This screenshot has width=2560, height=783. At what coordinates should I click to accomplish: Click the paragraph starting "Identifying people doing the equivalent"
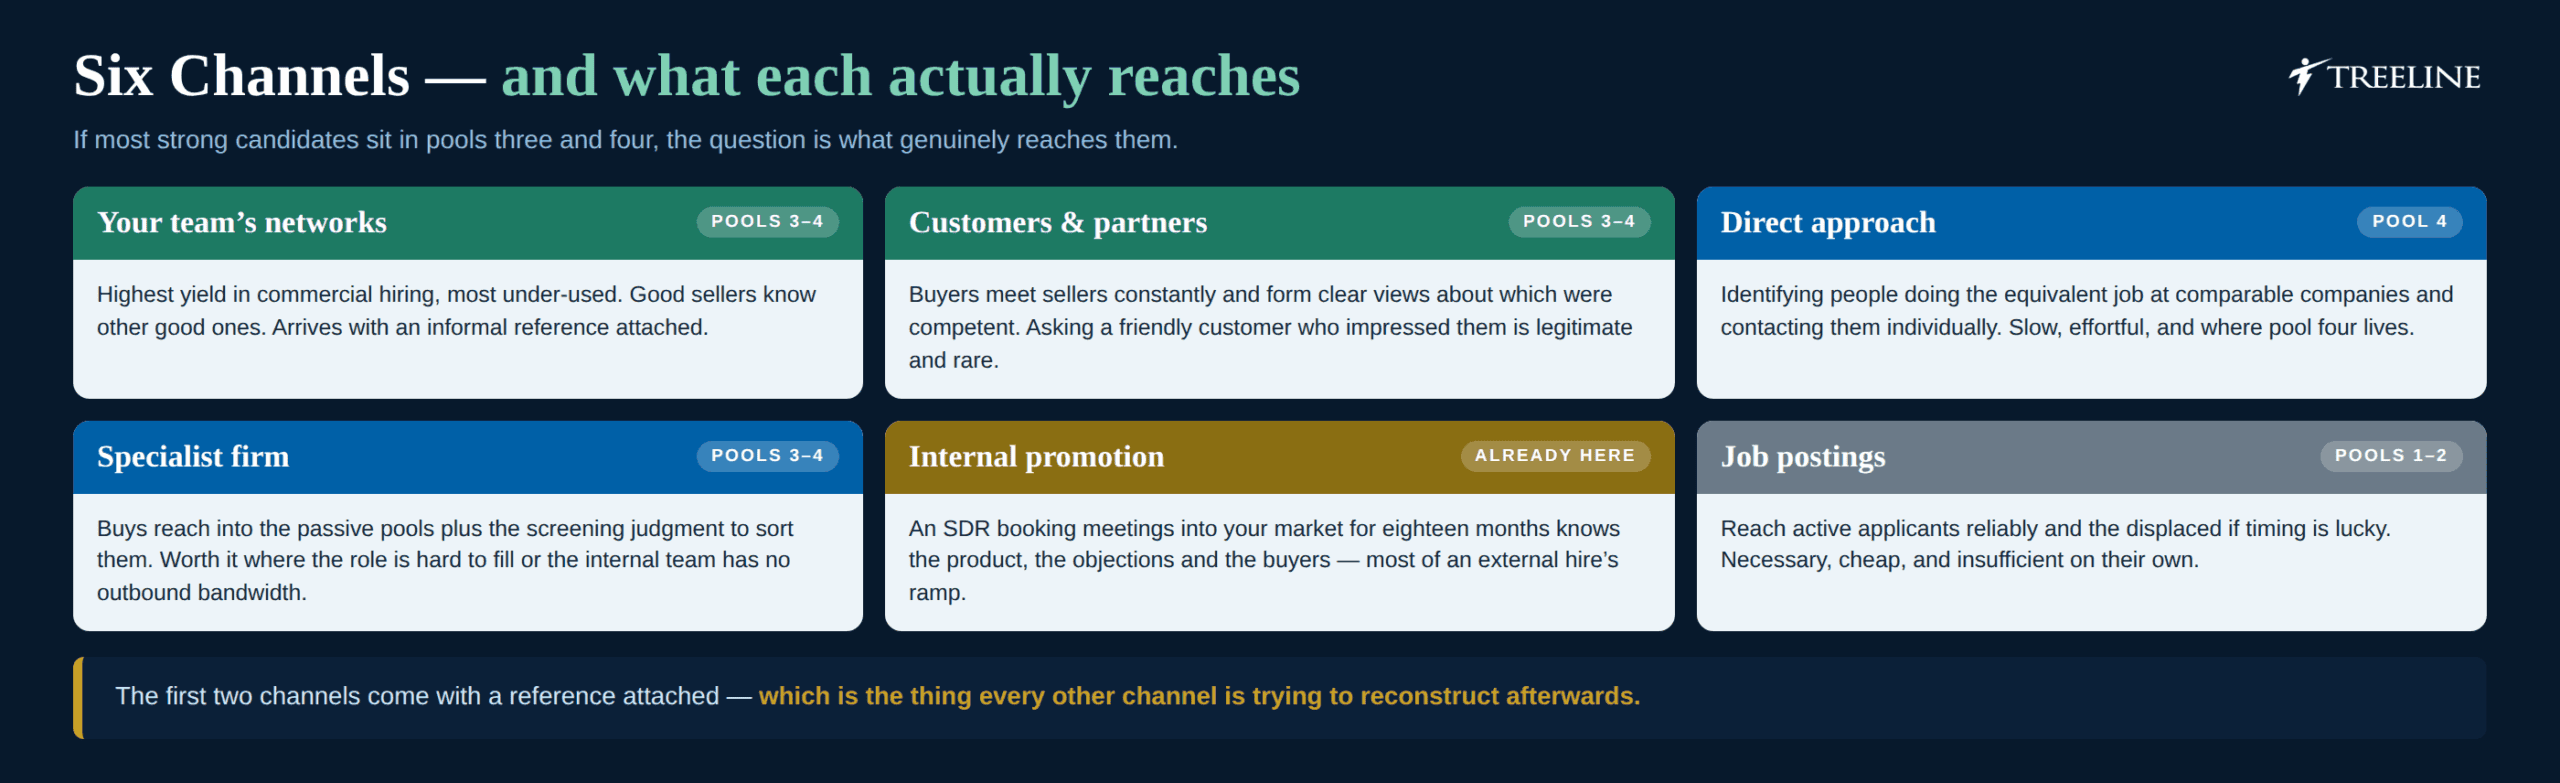point(2087,311)
